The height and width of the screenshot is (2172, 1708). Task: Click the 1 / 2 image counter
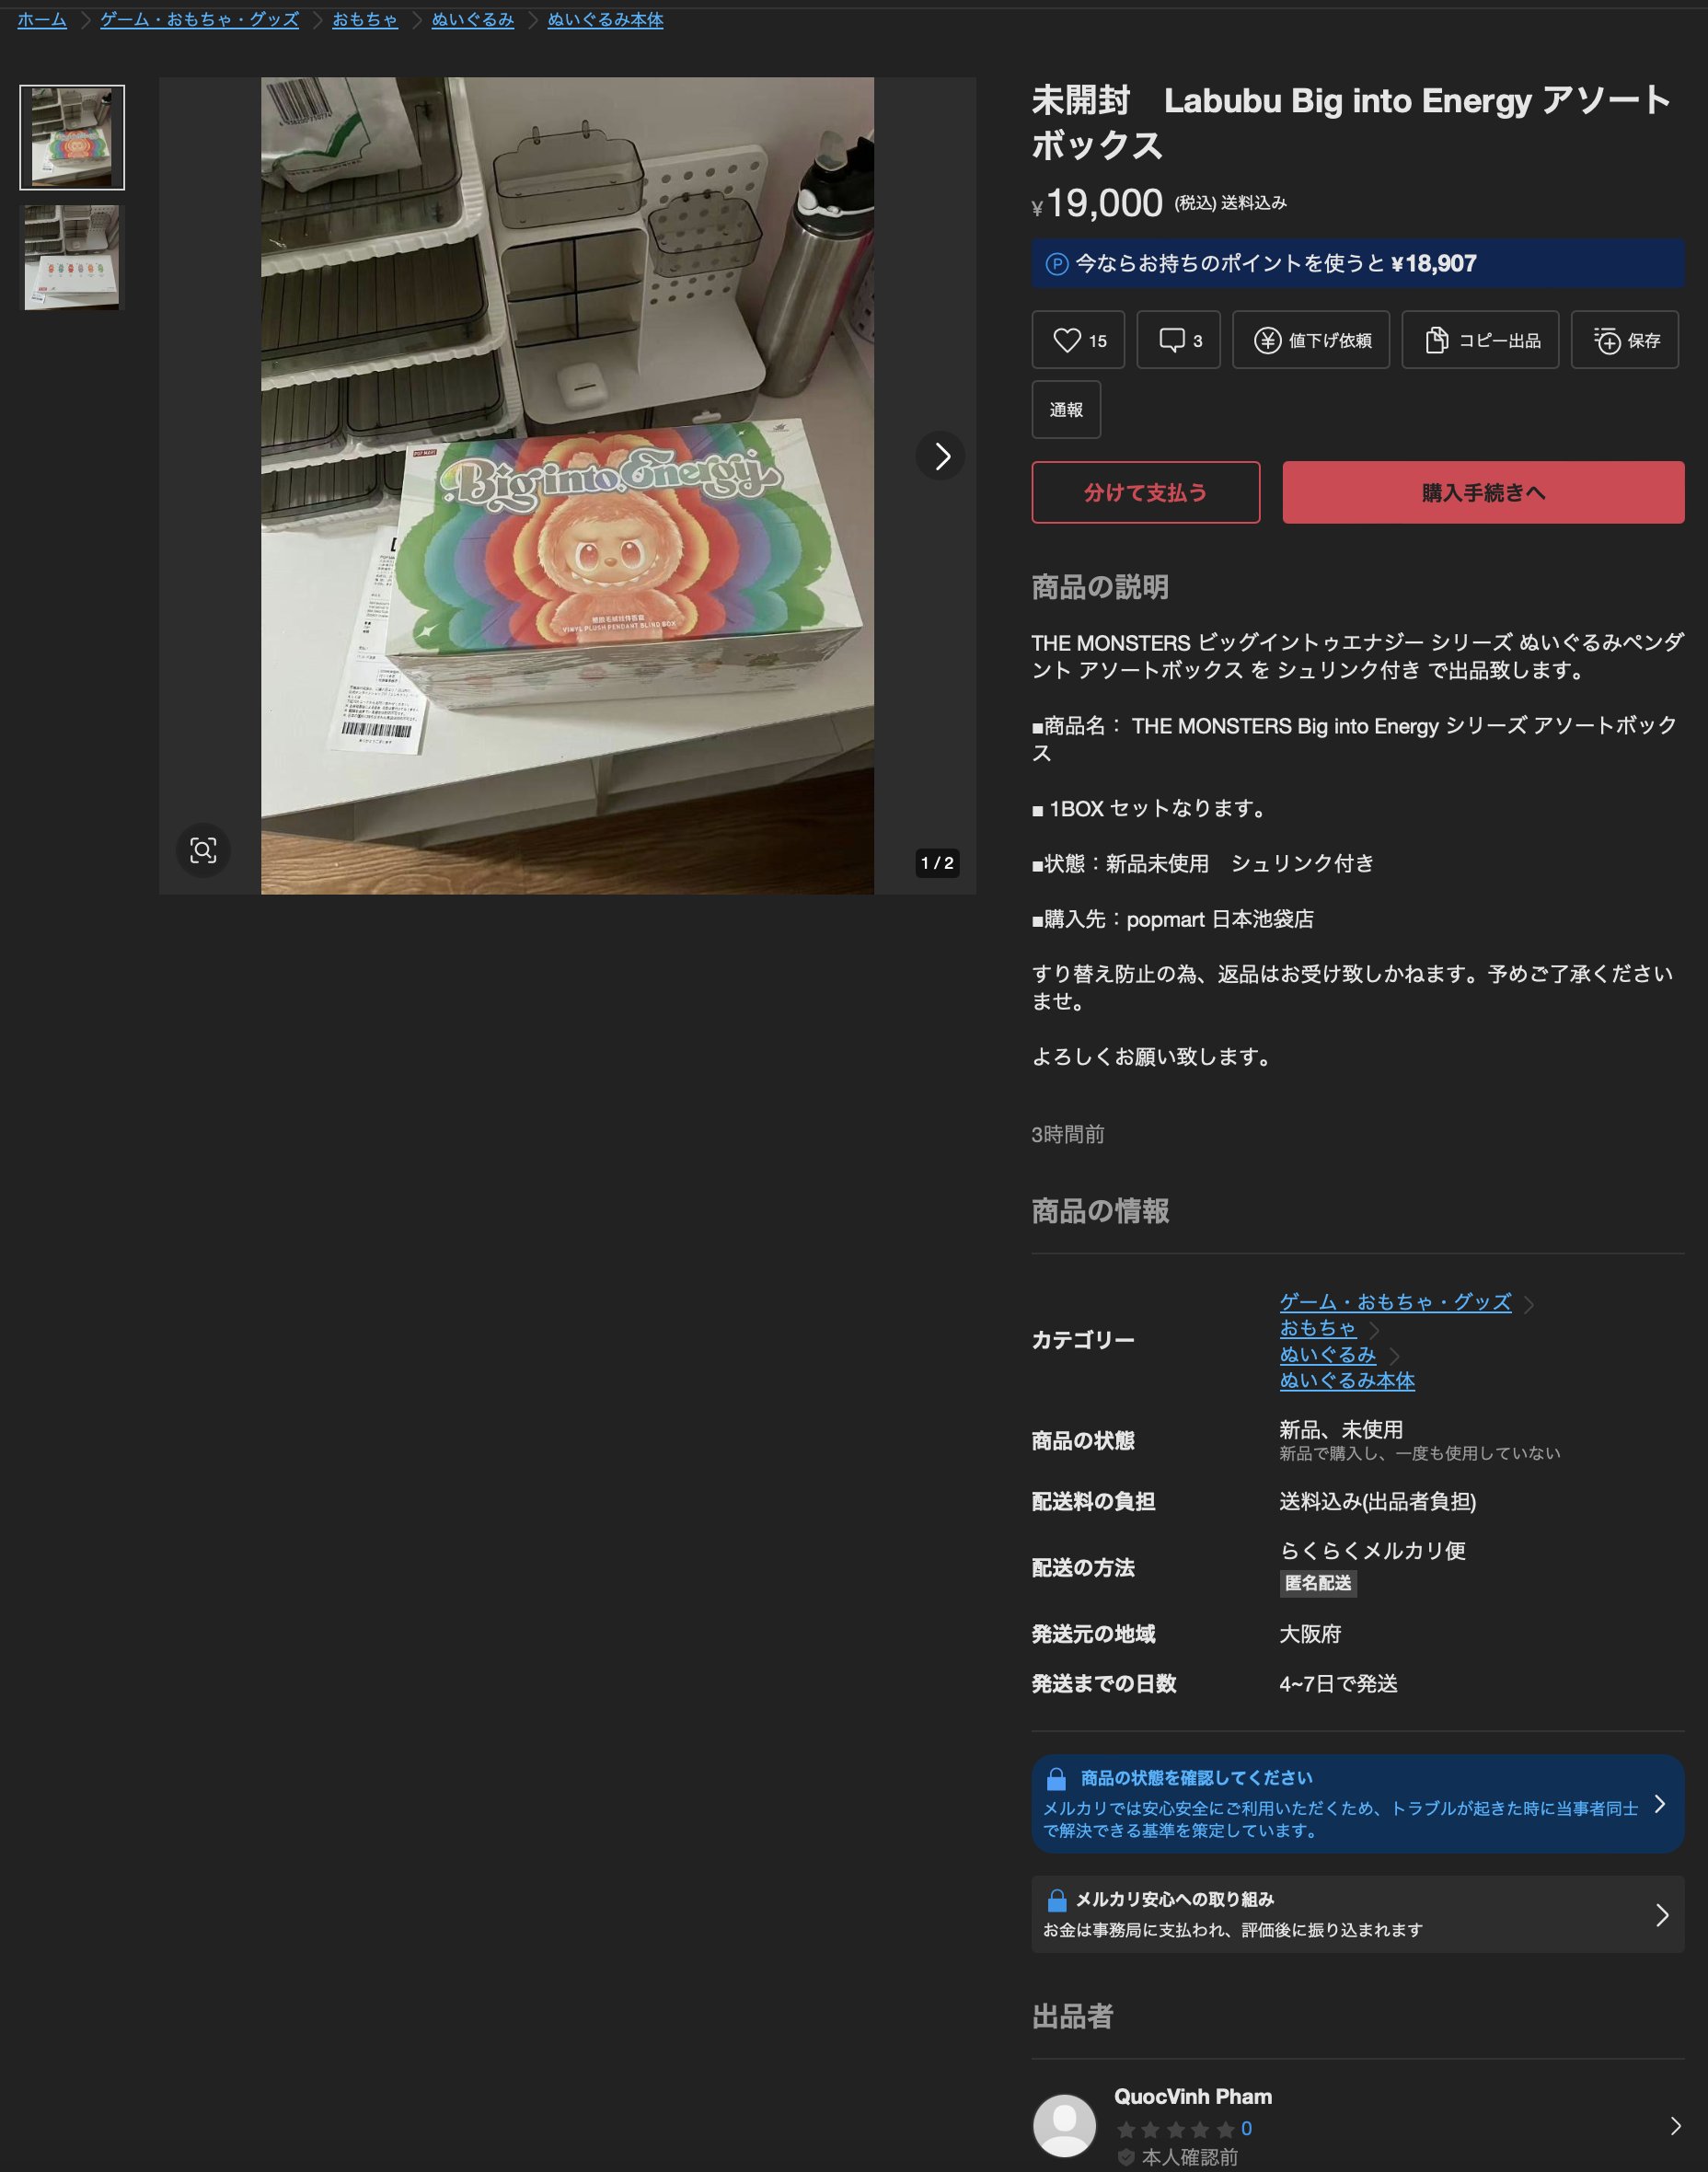pos(937,863)
